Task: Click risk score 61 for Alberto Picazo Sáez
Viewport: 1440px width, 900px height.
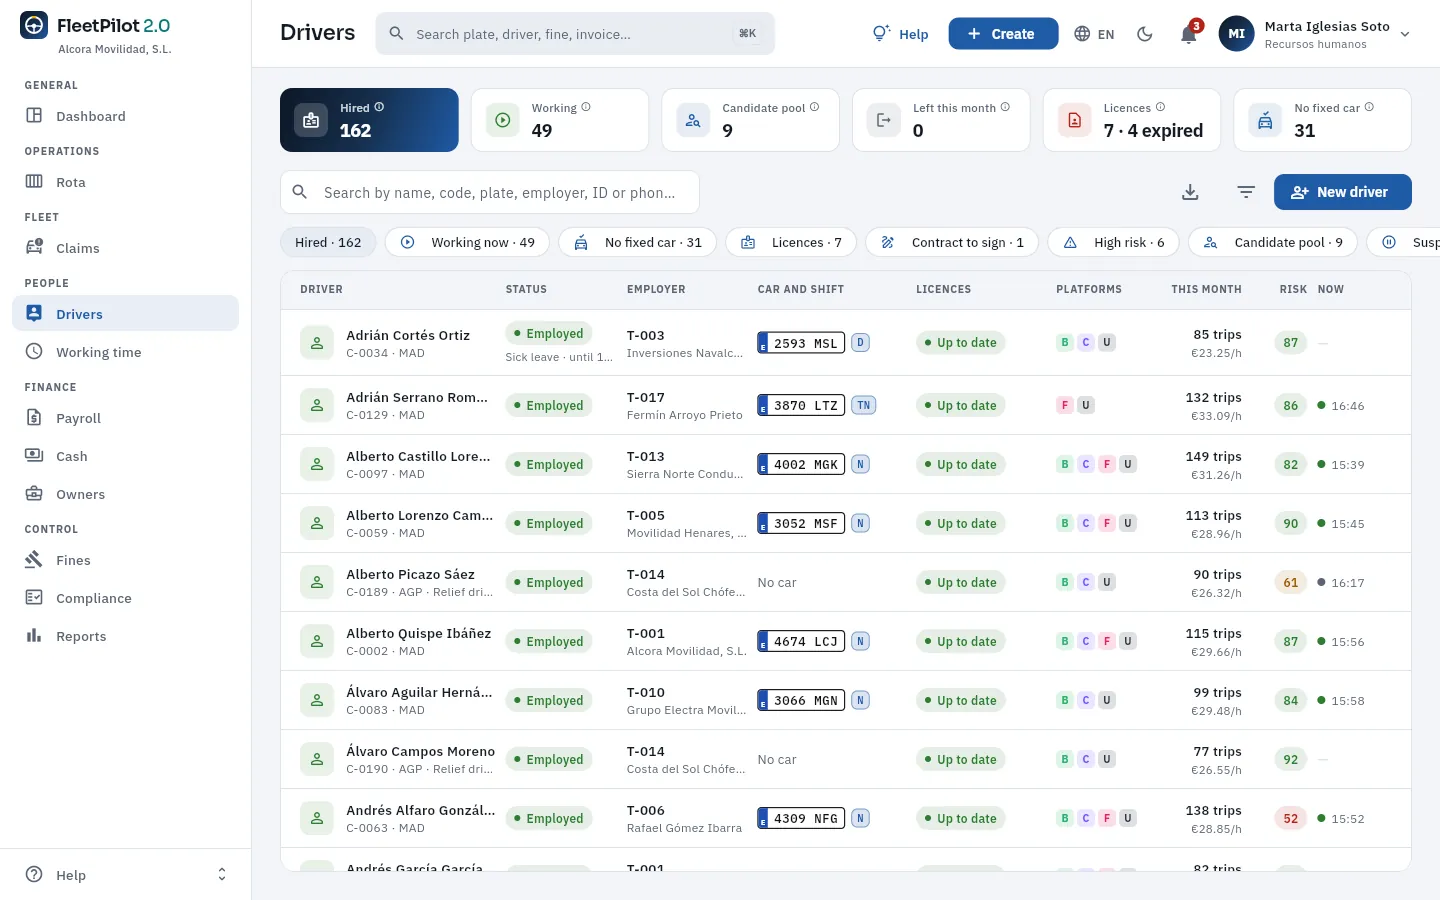Action: pos(1291,582)
